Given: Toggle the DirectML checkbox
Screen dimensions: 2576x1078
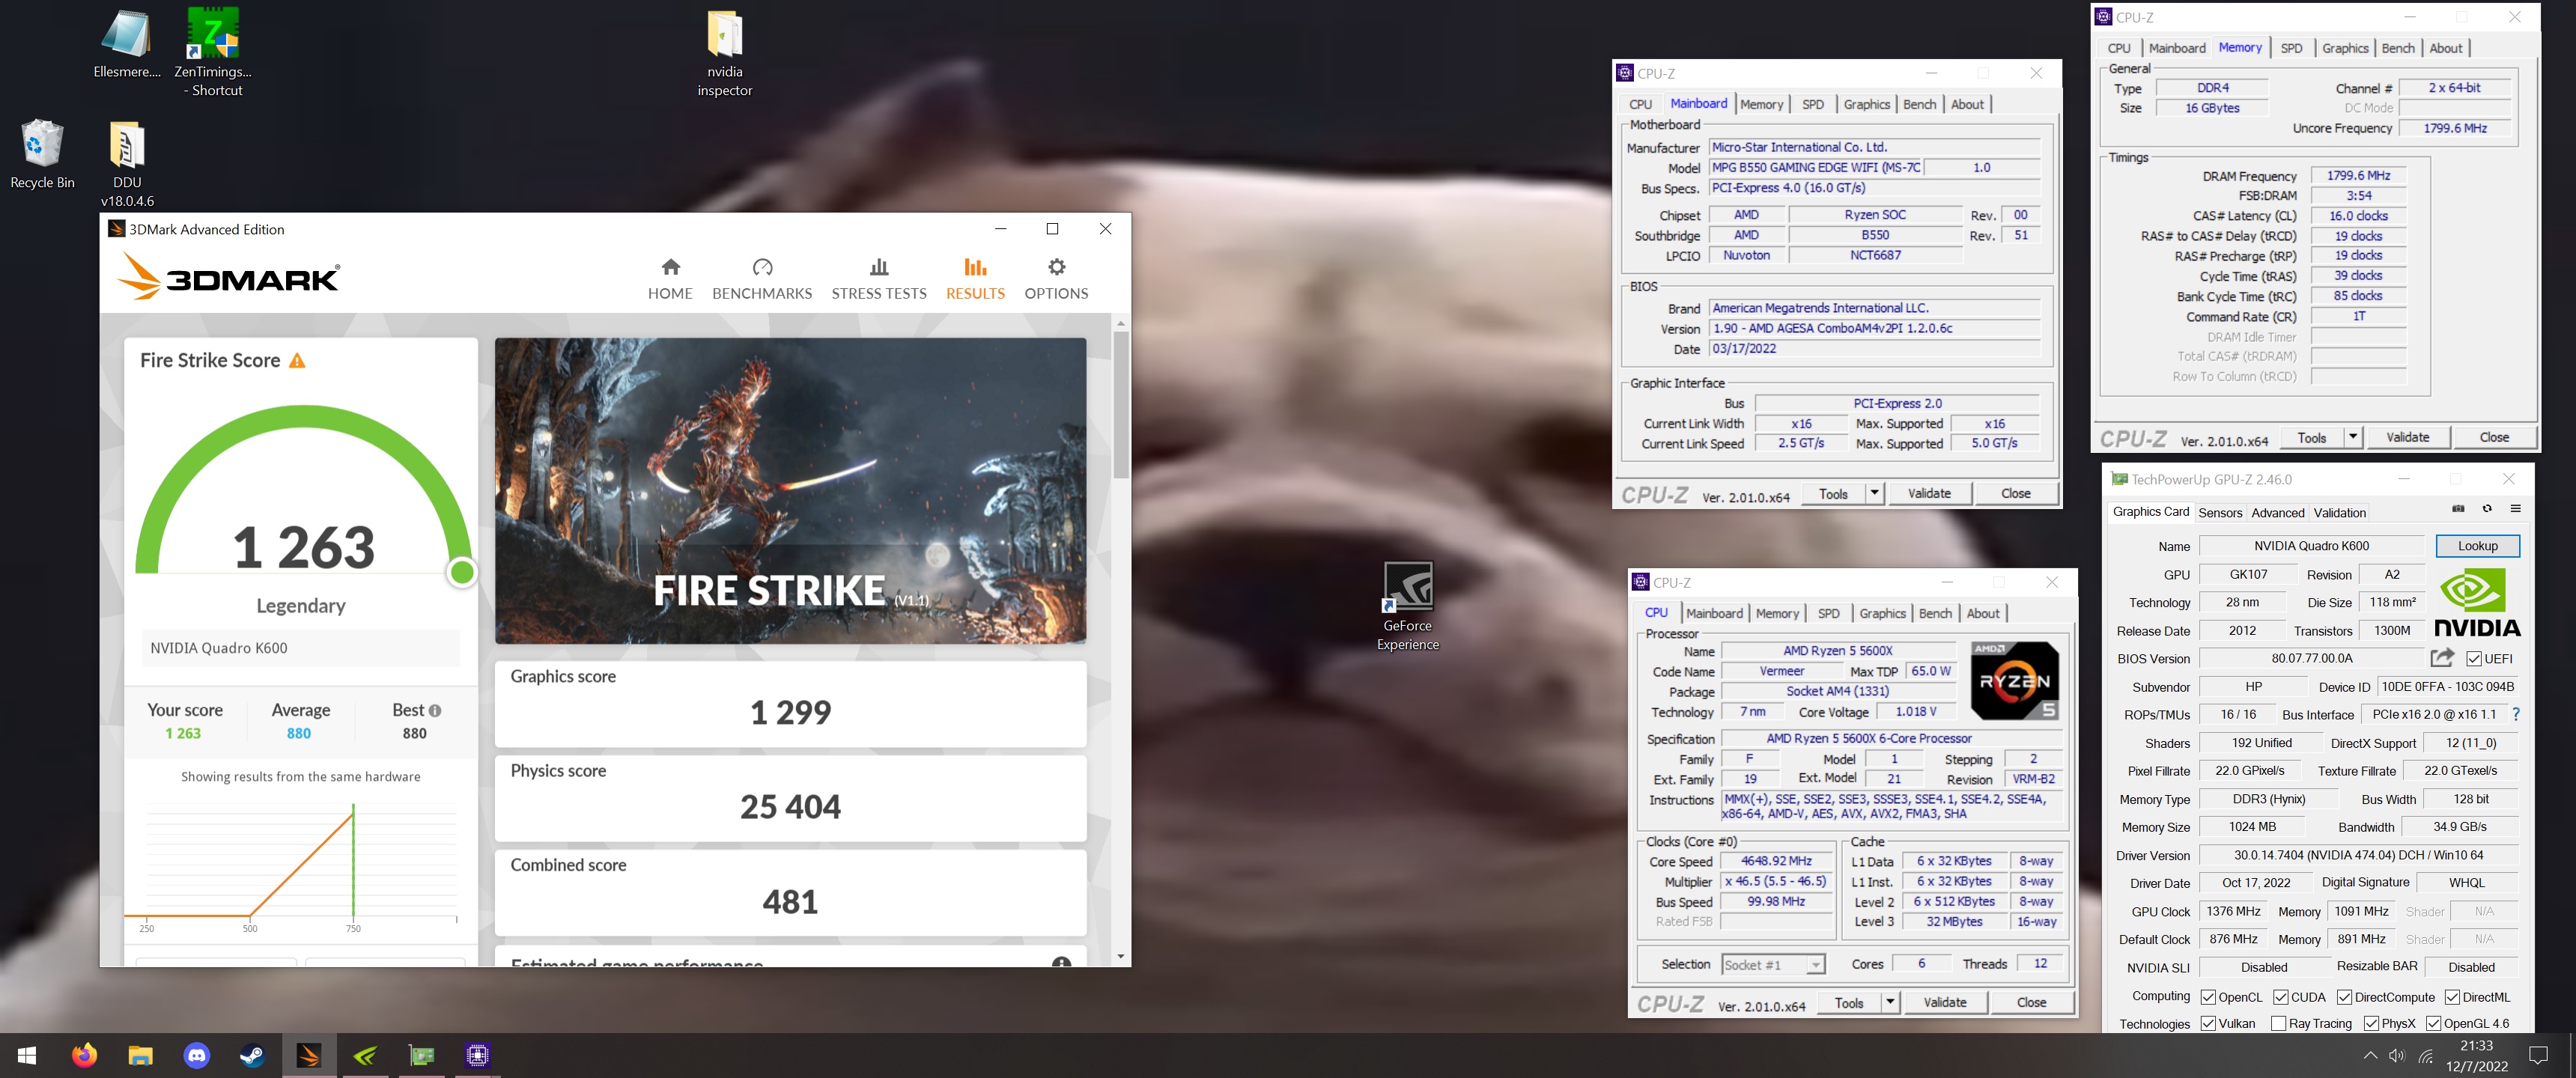Looking at the screenshot, I should pos(2452,997).
